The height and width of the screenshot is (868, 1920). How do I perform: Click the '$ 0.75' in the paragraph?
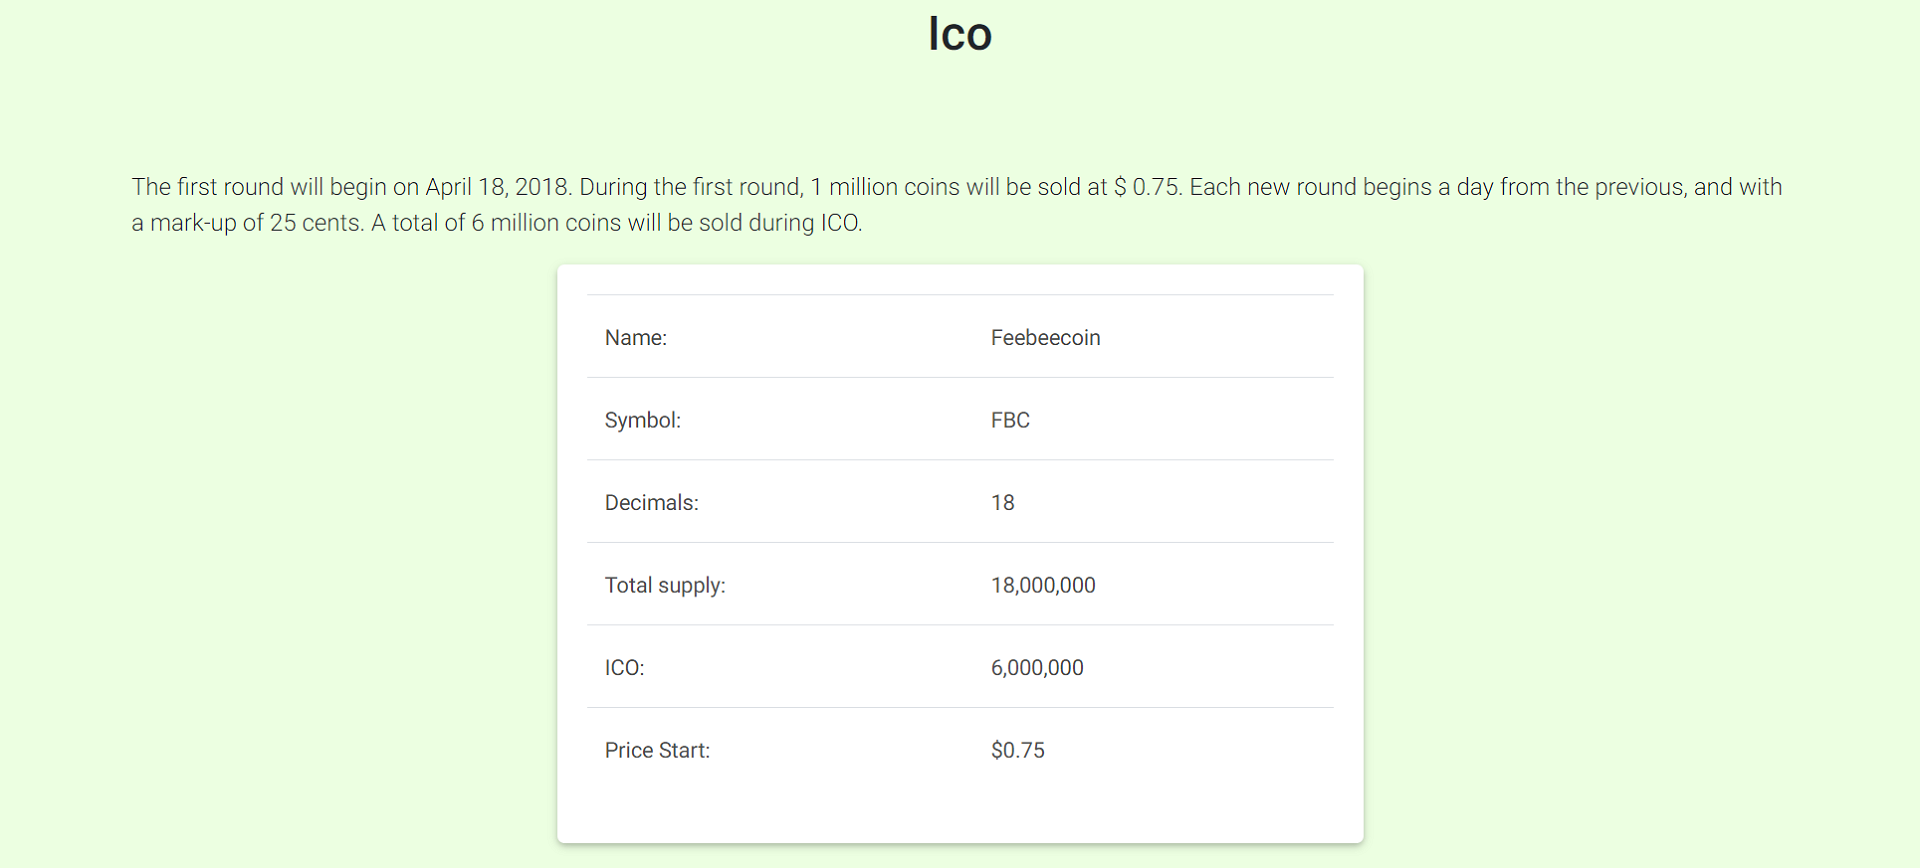(1146, 187)
